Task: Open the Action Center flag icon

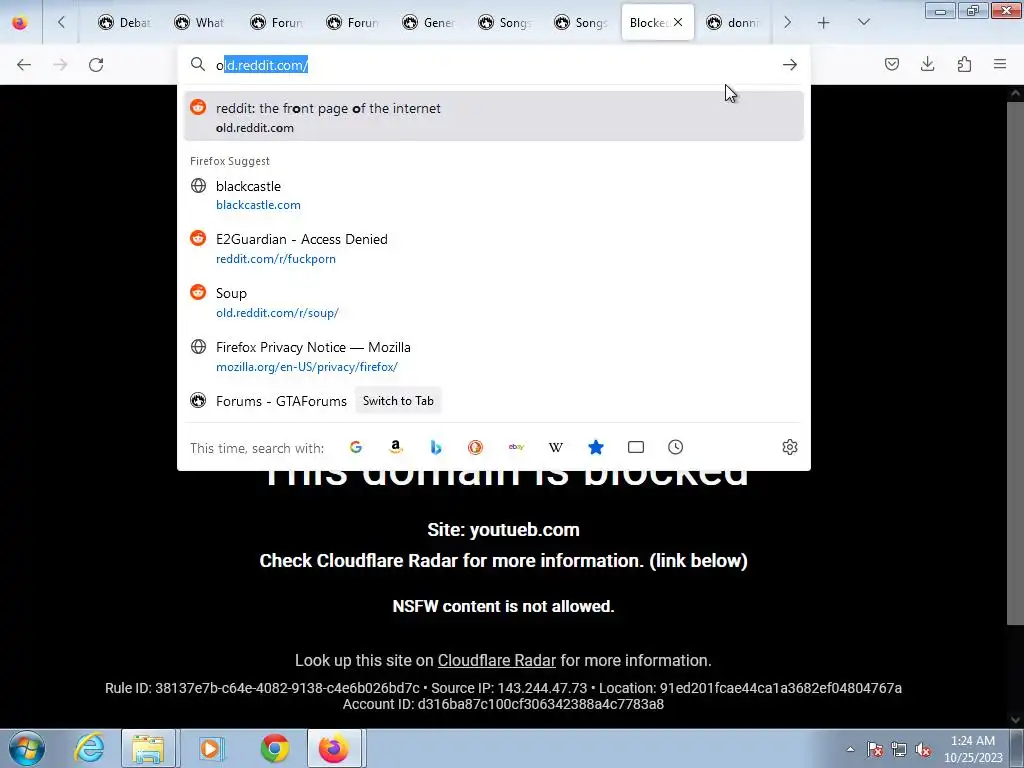Action: tap(875, 750)
